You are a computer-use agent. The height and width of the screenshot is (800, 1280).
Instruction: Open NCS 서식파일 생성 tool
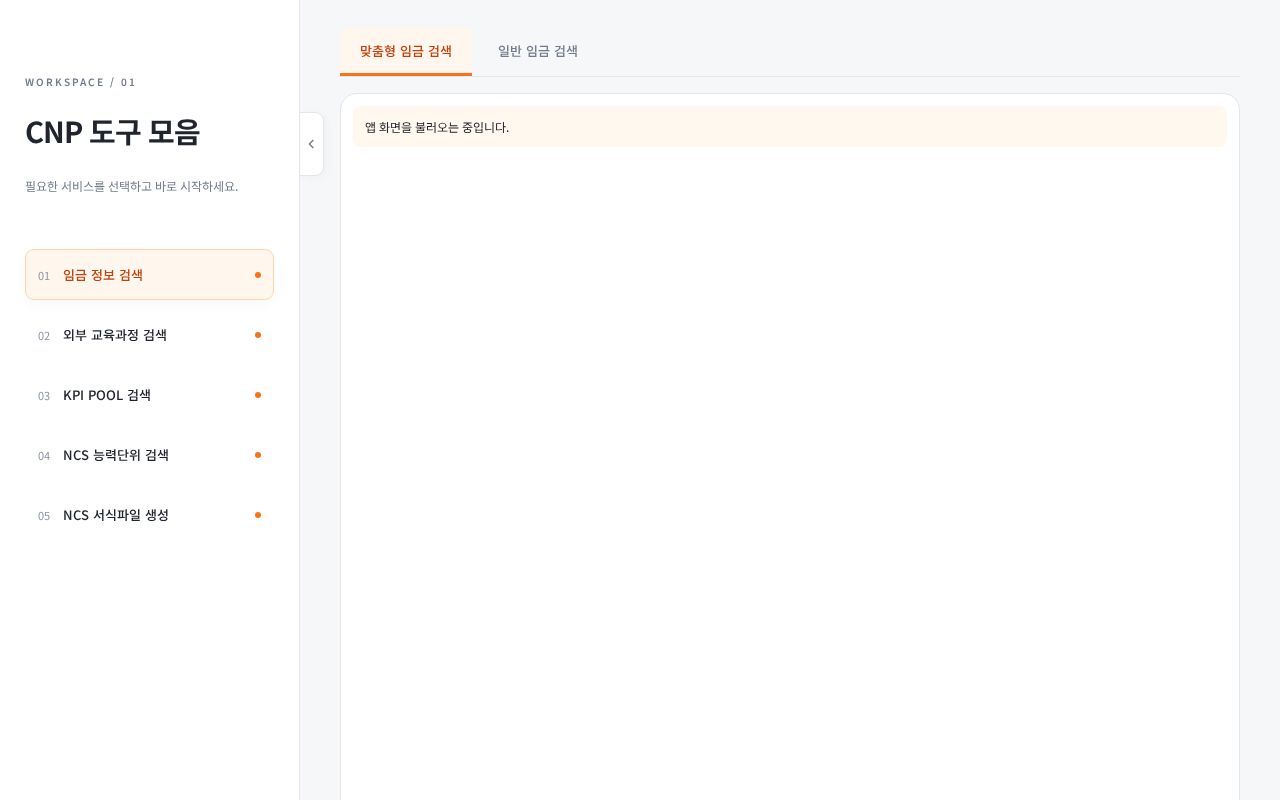(149, 515)
